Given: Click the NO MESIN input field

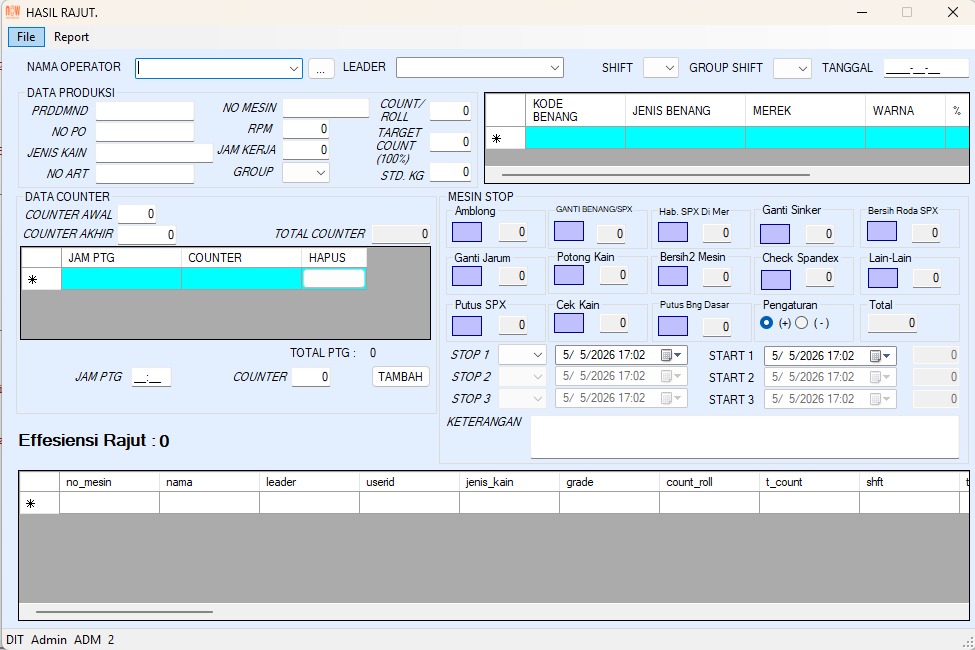Looking at the screenshot, I should point(326,108).
